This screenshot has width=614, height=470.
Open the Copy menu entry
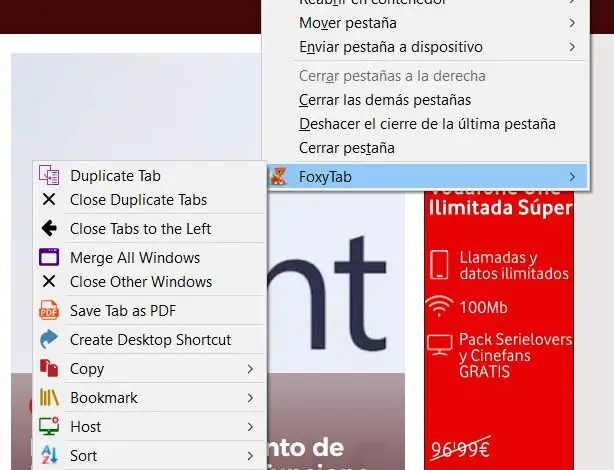point(150,369)
